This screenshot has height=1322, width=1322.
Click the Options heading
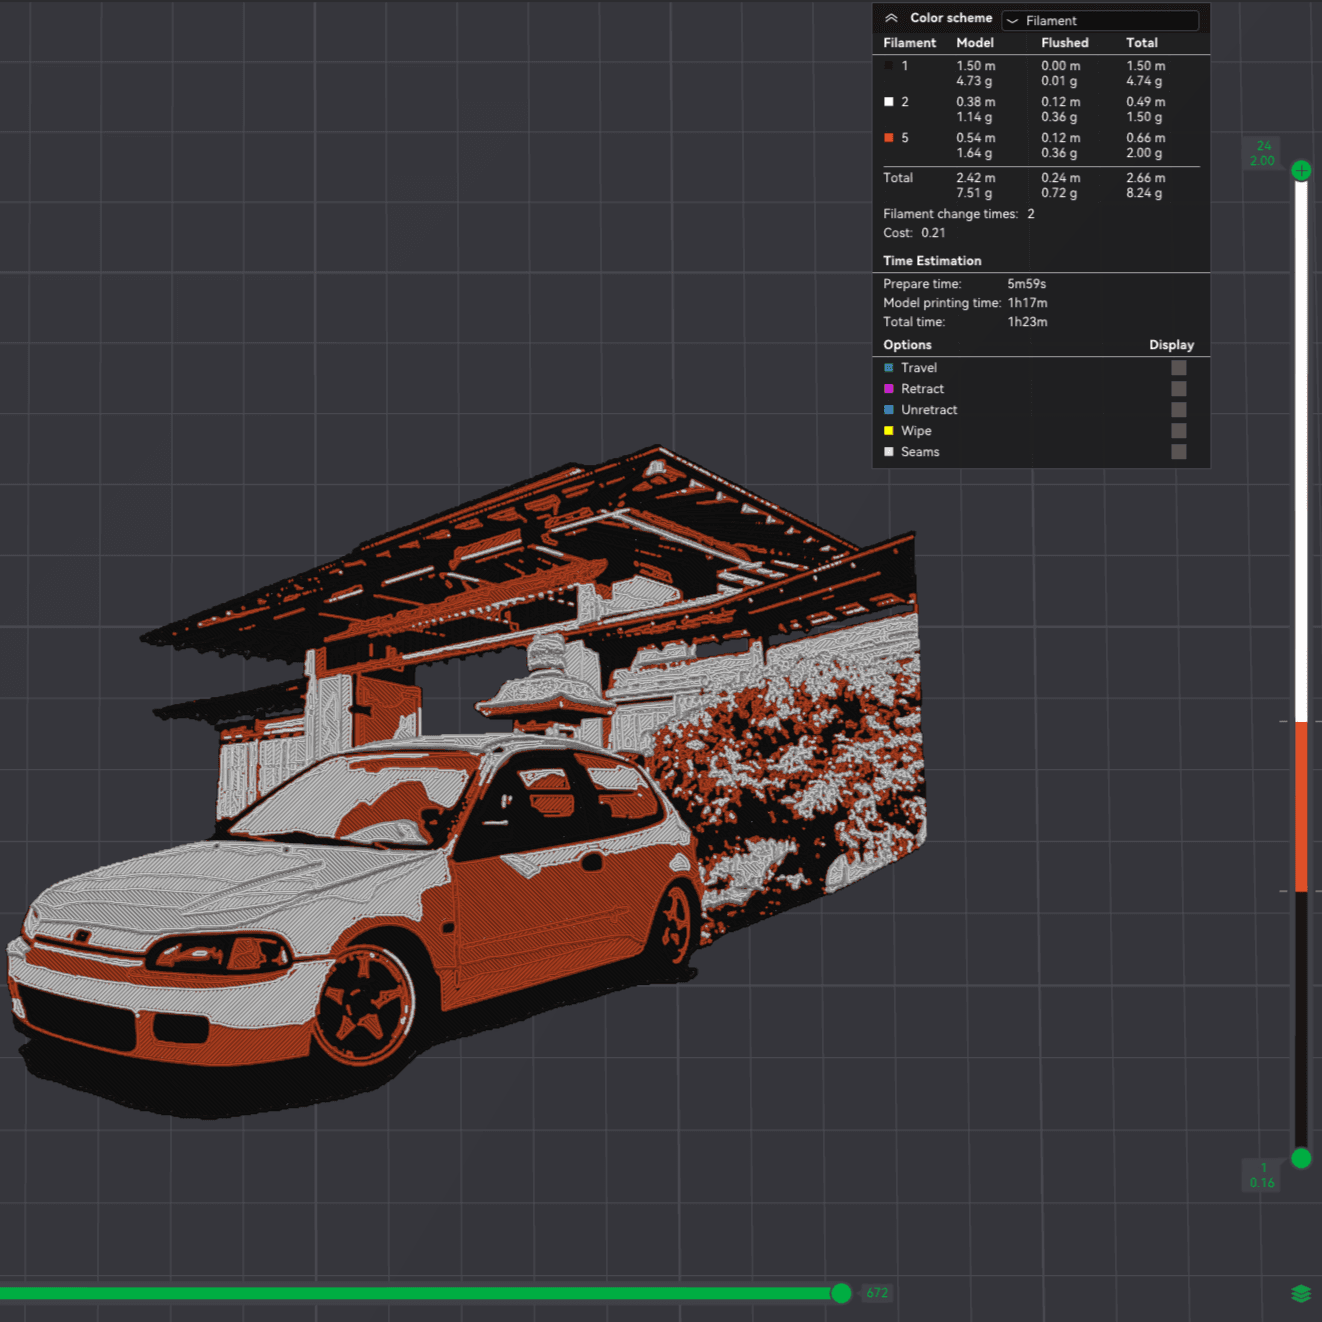pos(907,345)
